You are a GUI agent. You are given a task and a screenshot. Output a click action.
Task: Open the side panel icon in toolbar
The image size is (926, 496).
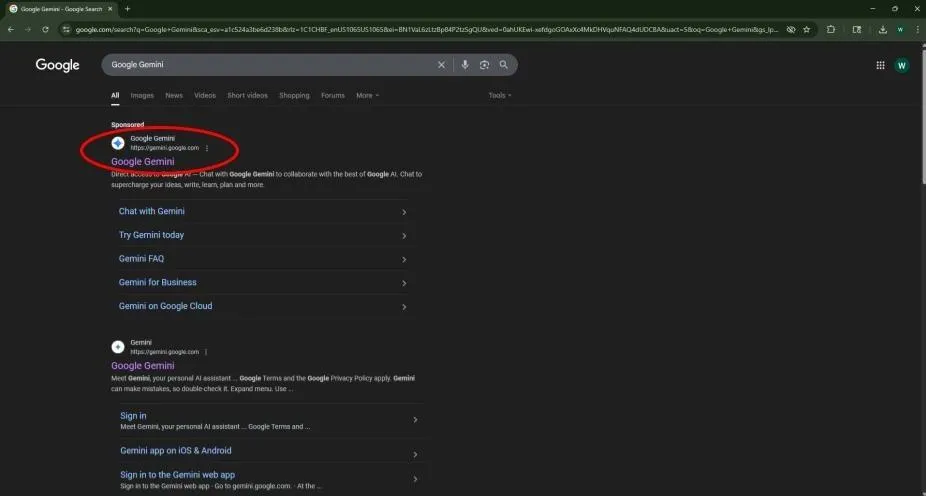[x=857, y=30]
